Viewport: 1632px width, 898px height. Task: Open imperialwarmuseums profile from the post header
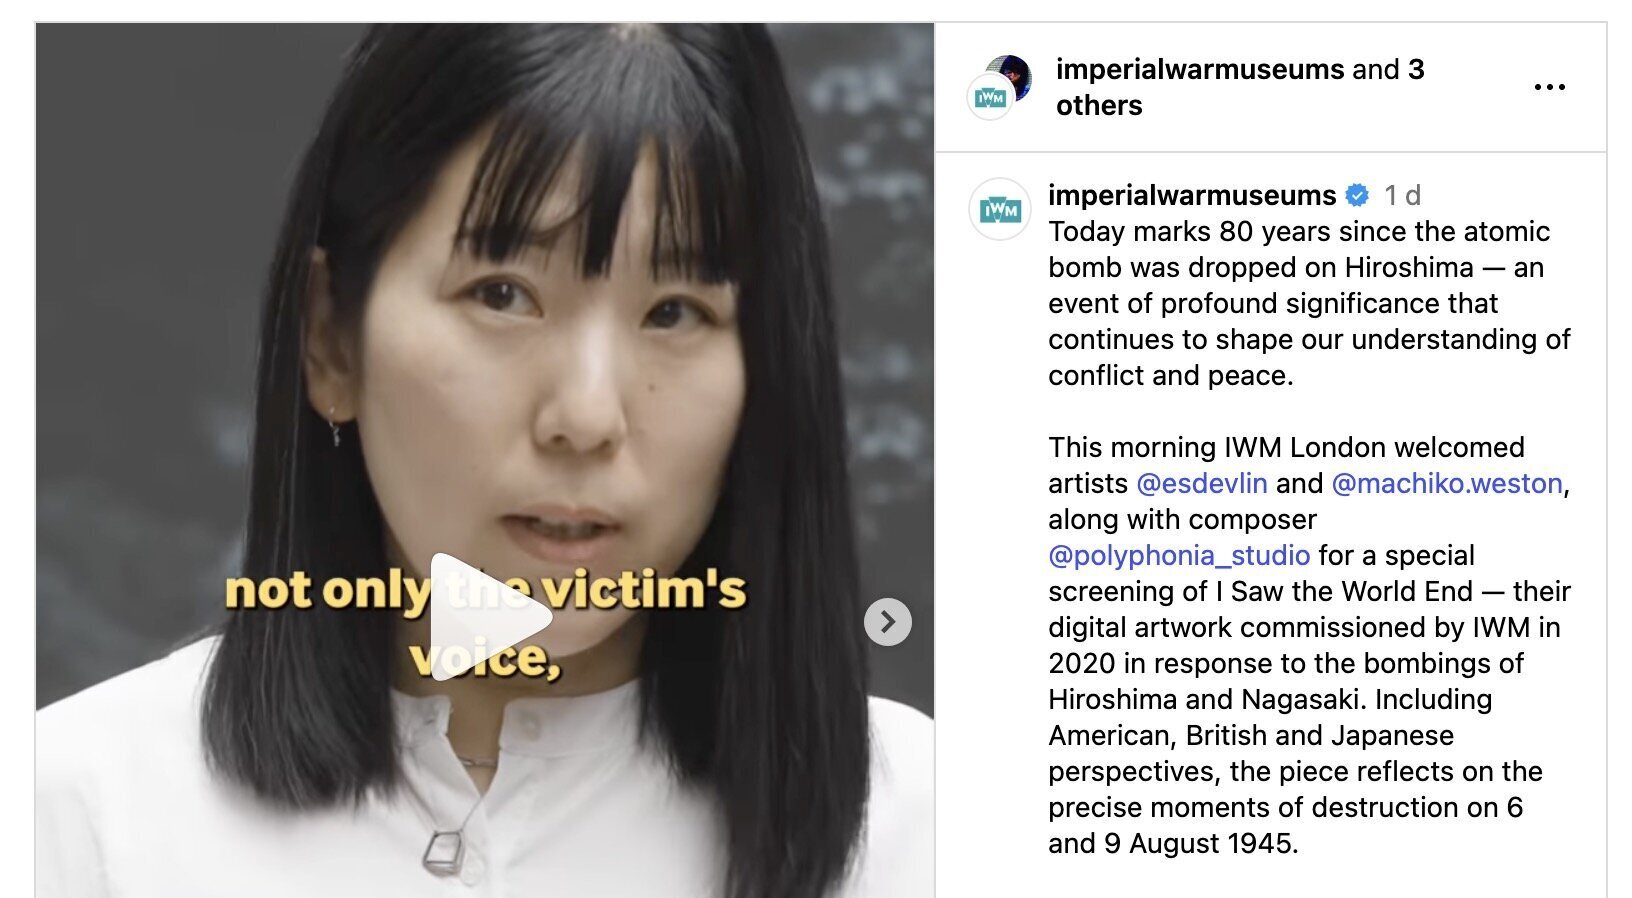1200,69
